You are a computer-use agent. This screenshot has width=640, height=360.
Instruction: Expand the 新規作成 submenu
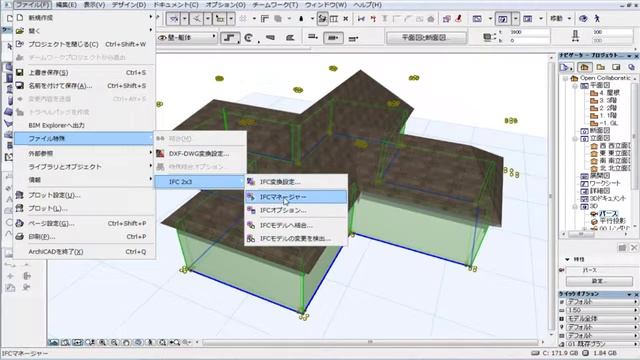pos(84,18)
